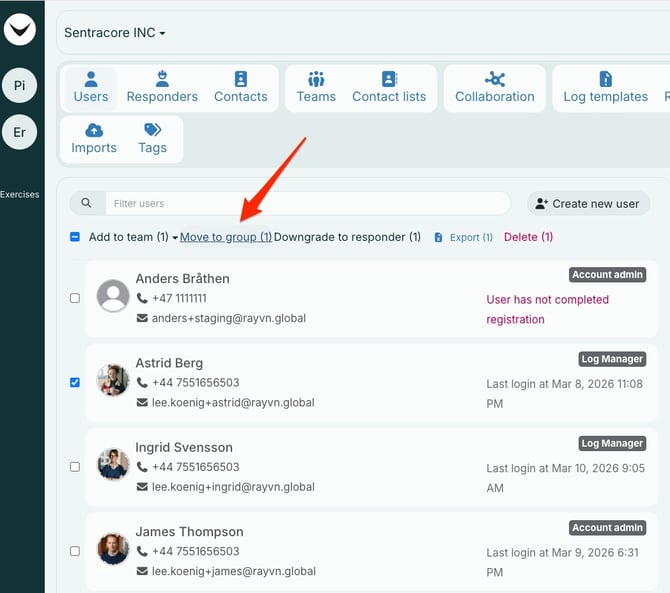Select the Anders Bråthen user checkbox
This screenshot has width=670, height=593.
pyautogui.click(x=75, y=298)
